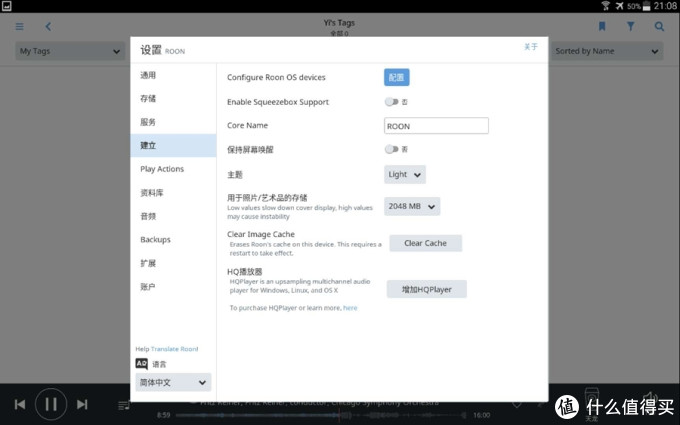Click the Yi's Tags title
680x425 pixels.
pyautogui.click(x=339, y=23)
